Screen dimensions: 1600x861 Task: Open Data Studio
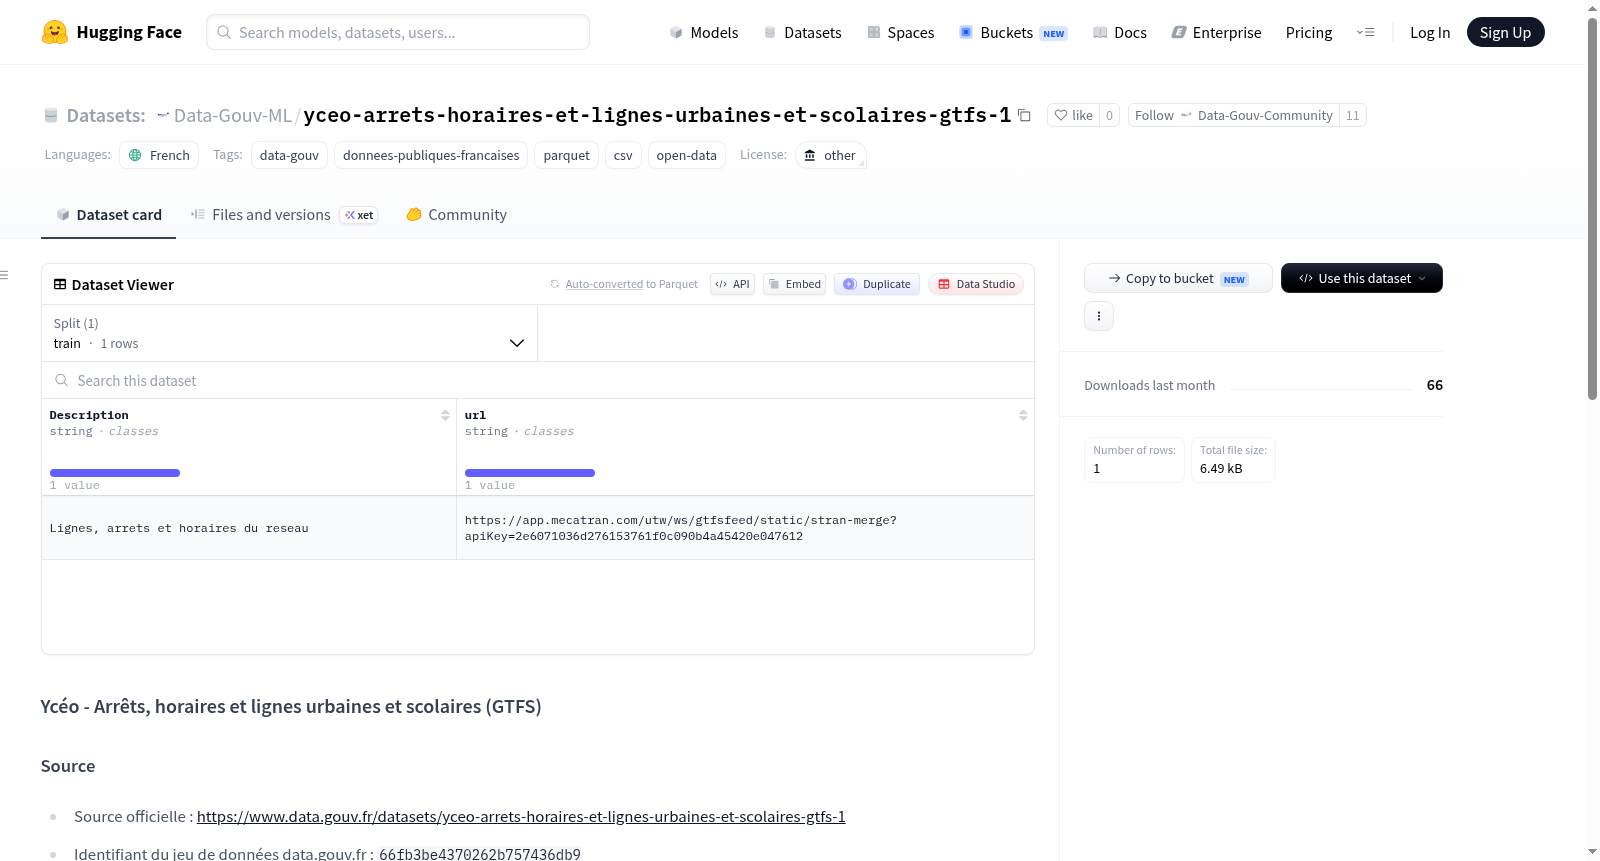click(x=976, y=284)
